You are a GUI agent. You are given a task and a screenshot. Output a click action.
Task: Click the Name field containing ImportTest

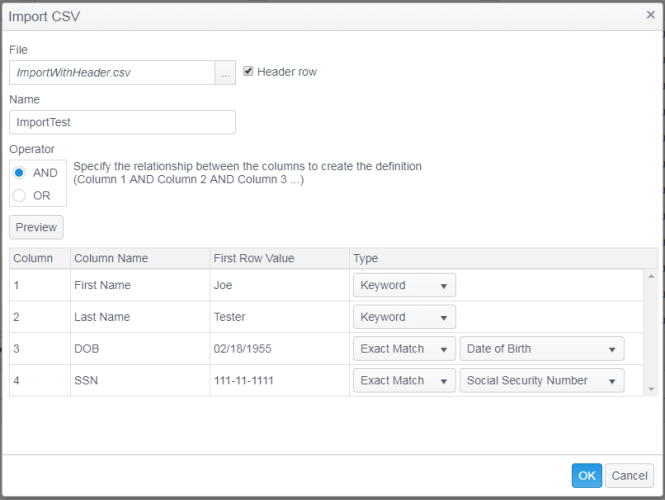122,122
